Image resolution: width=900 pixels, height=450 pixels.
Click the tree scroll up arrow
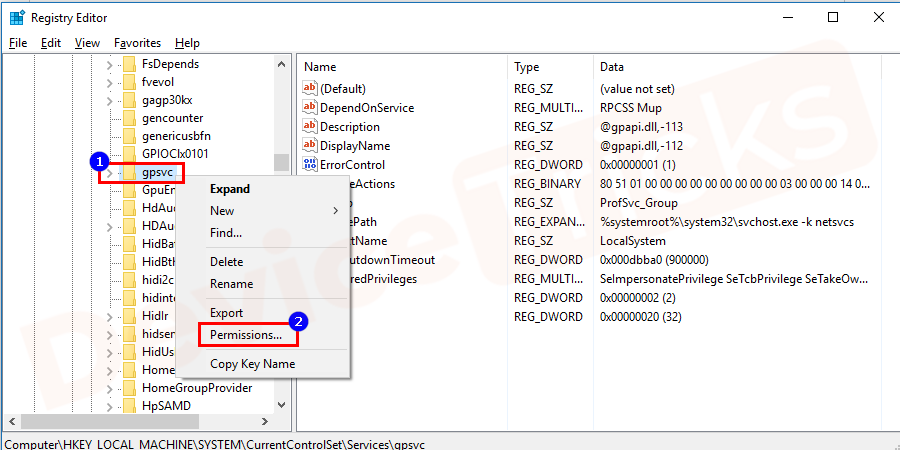pos(281,64)
